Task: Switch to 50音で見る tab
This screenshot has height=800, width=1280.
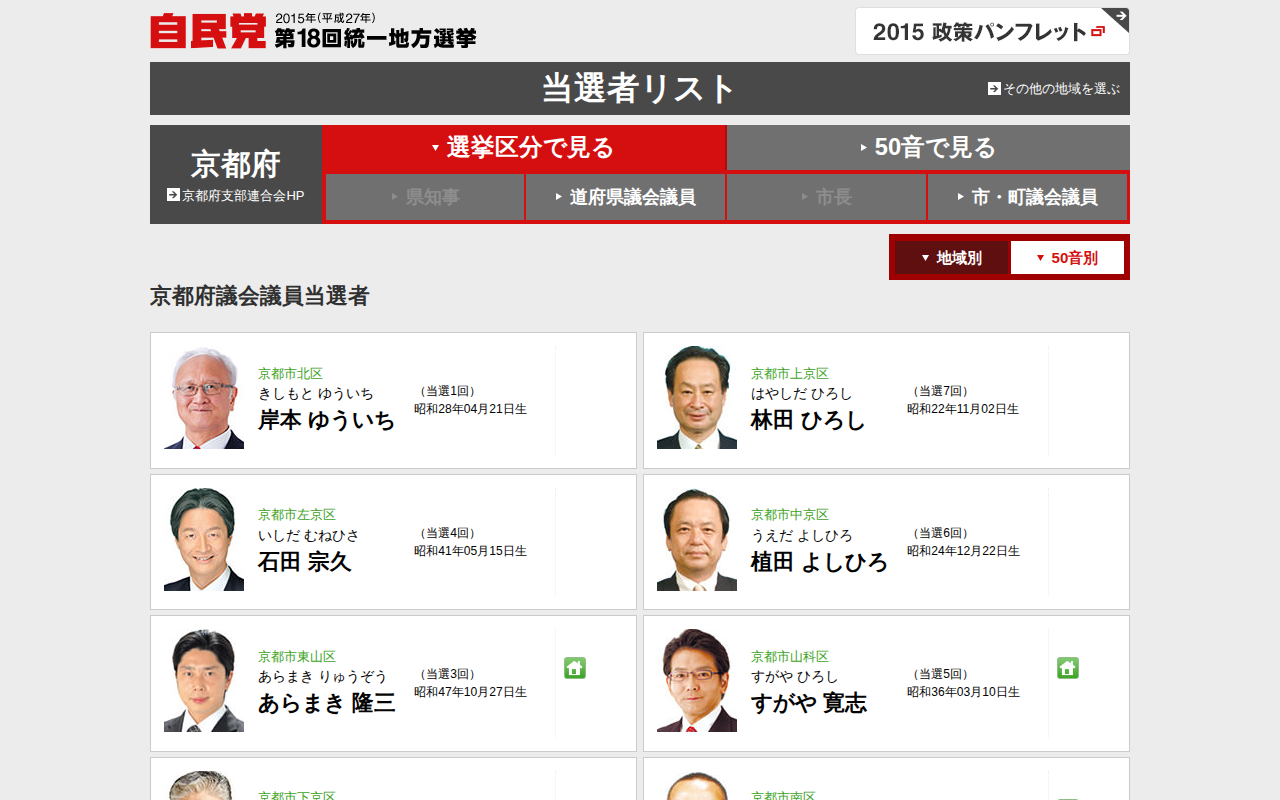Action: point(928,148)
